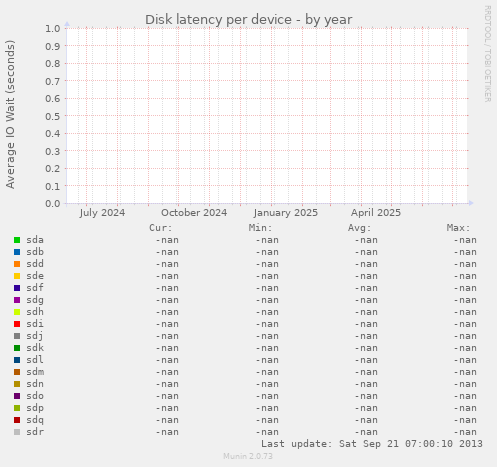Select the sdk legend label
Viewport: 497px width, 467px height.
[x=35, y=348]
